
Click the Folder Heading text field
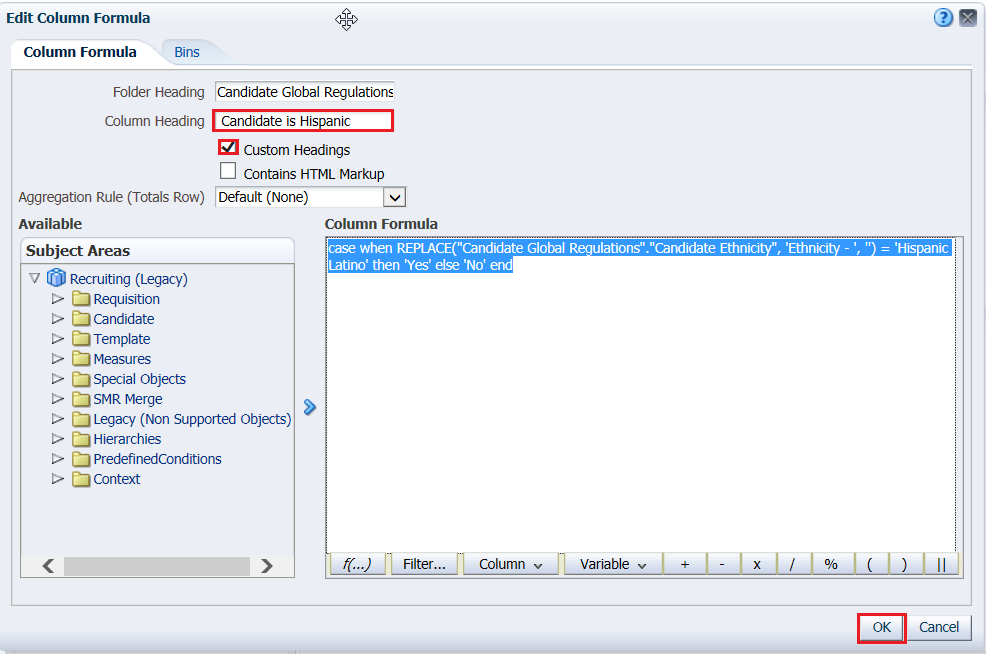tap(304, 92)
